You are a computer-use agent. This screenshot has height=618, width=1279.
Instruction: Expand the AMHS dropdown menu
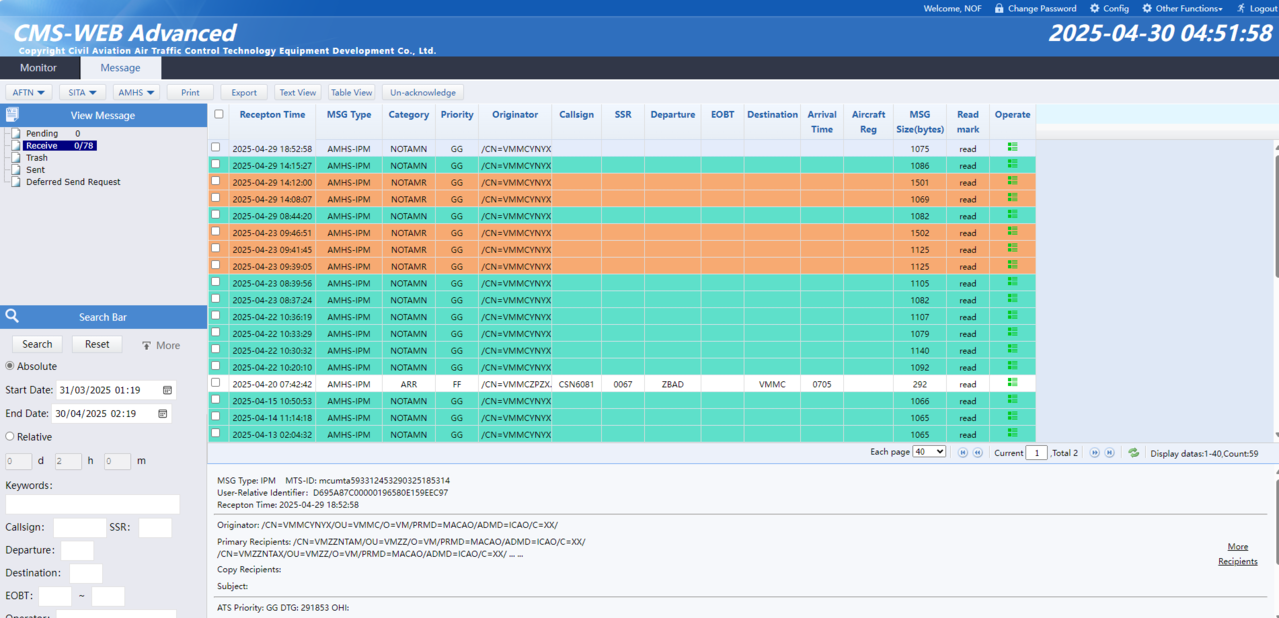pos(136,92)
